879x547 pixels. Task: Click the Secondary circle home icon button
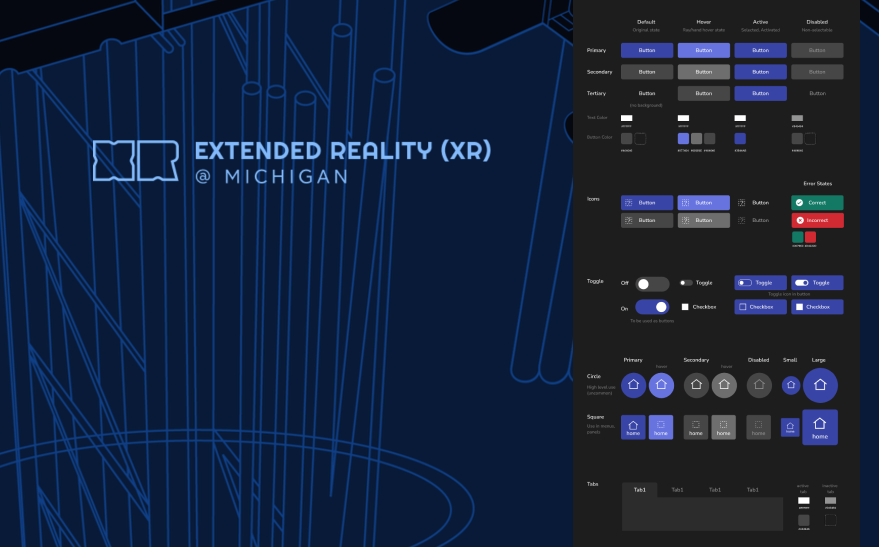pyautogui.click(x=696, y=385)
